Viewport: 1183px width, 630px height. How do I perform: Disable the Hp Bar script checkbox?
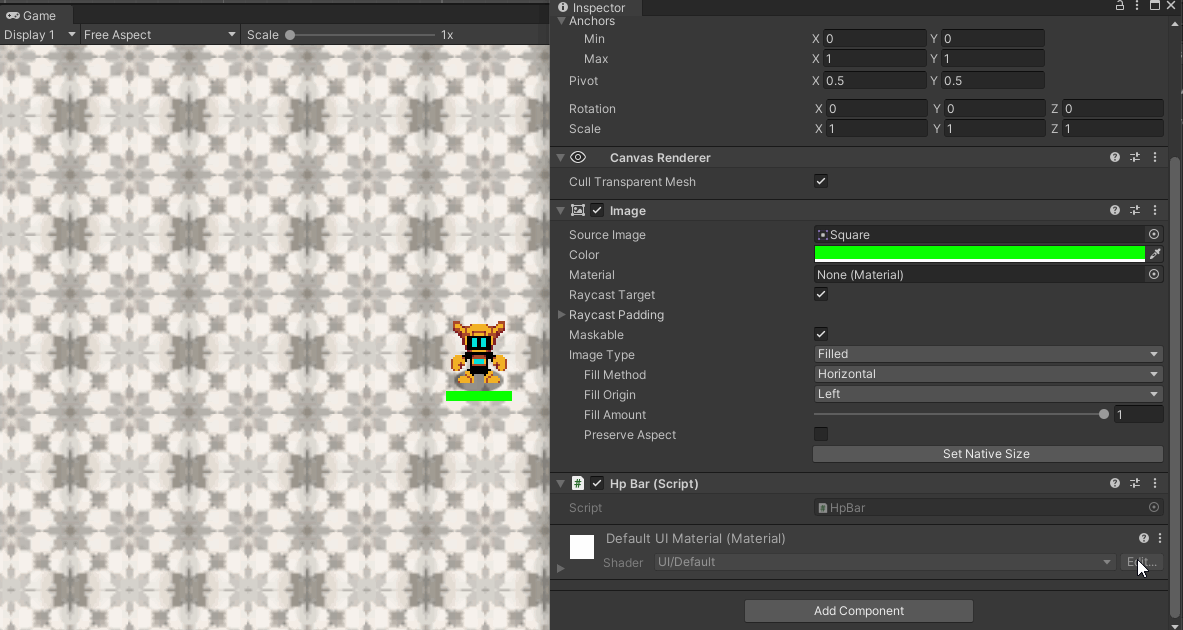[598, 484]
